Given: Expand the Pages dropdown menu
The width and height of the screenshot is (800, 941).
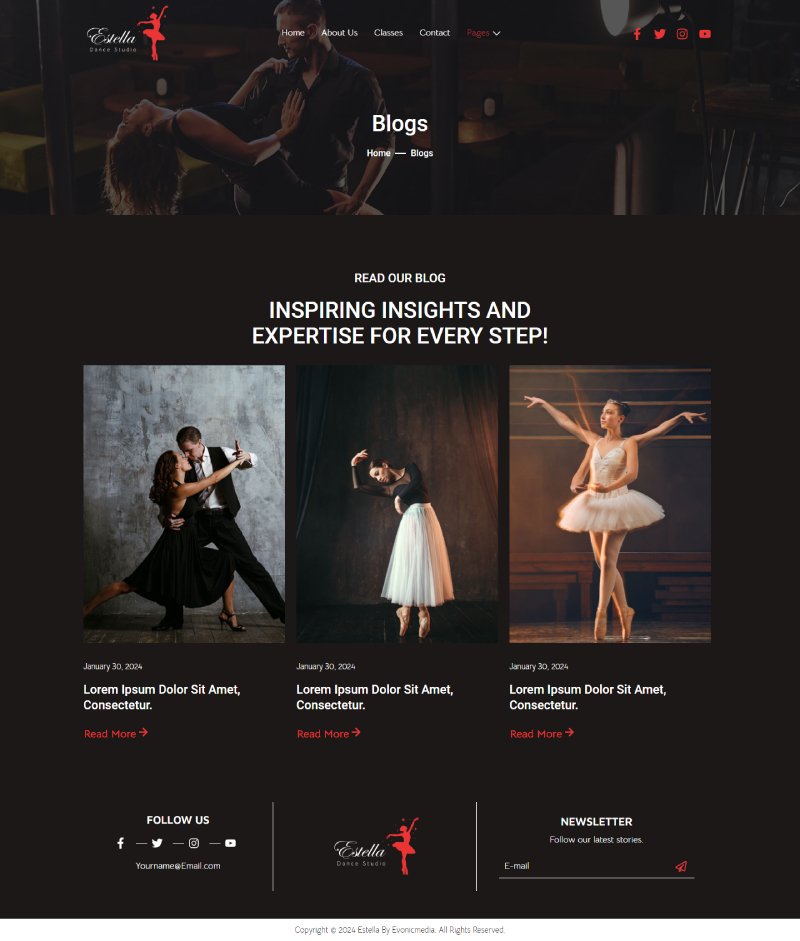Looking at the screenshot, I should (x=483, y=33).
